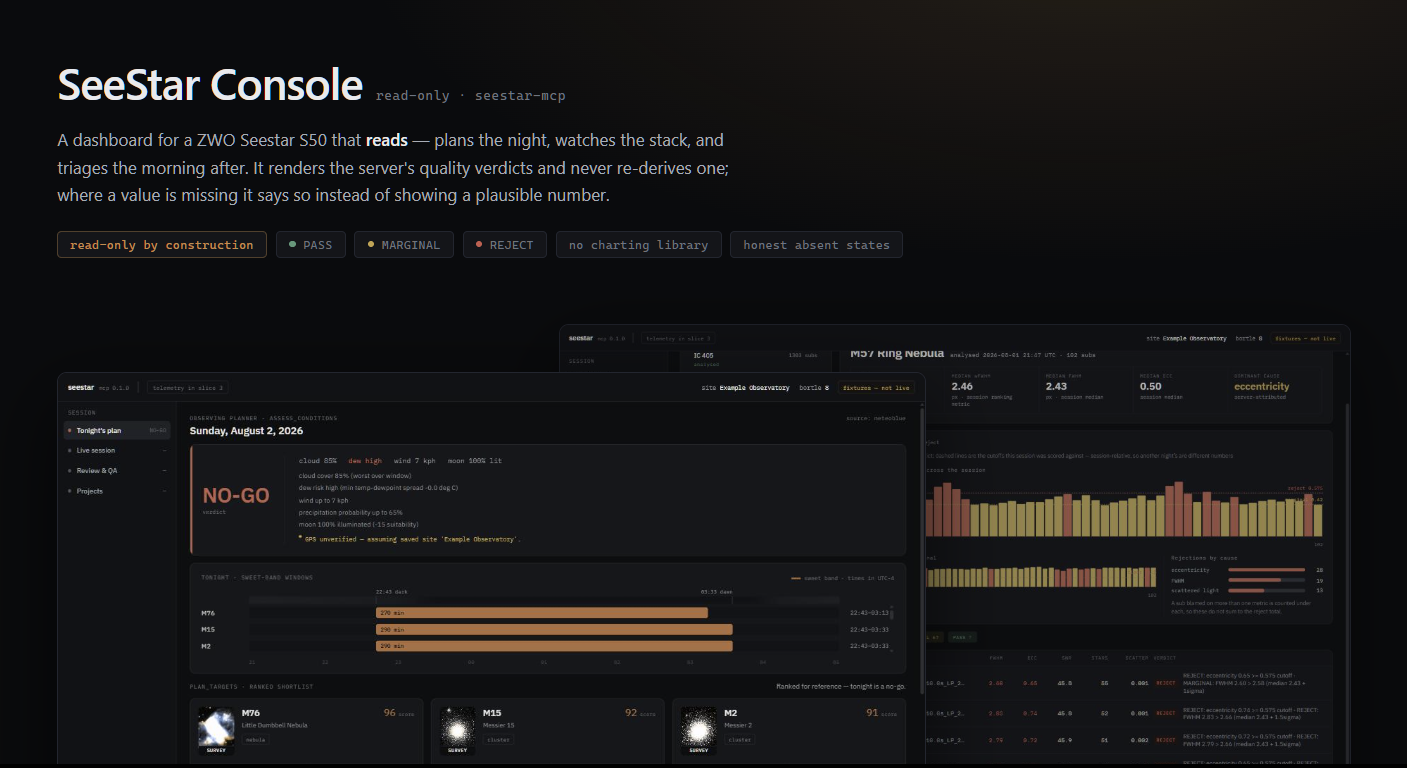Click the 'cloud 85%' condition chip
The height and width of the screenshot is (768, 1407).
pyautogui.click(x=318, y=461)
